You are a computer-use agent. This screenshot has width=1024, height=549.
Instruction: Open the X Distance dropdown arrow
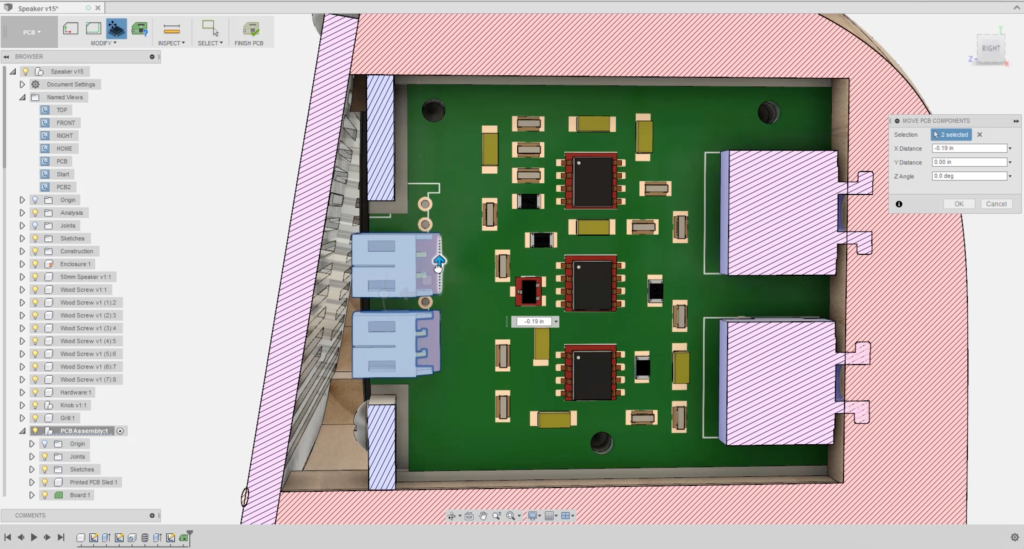1011,149
